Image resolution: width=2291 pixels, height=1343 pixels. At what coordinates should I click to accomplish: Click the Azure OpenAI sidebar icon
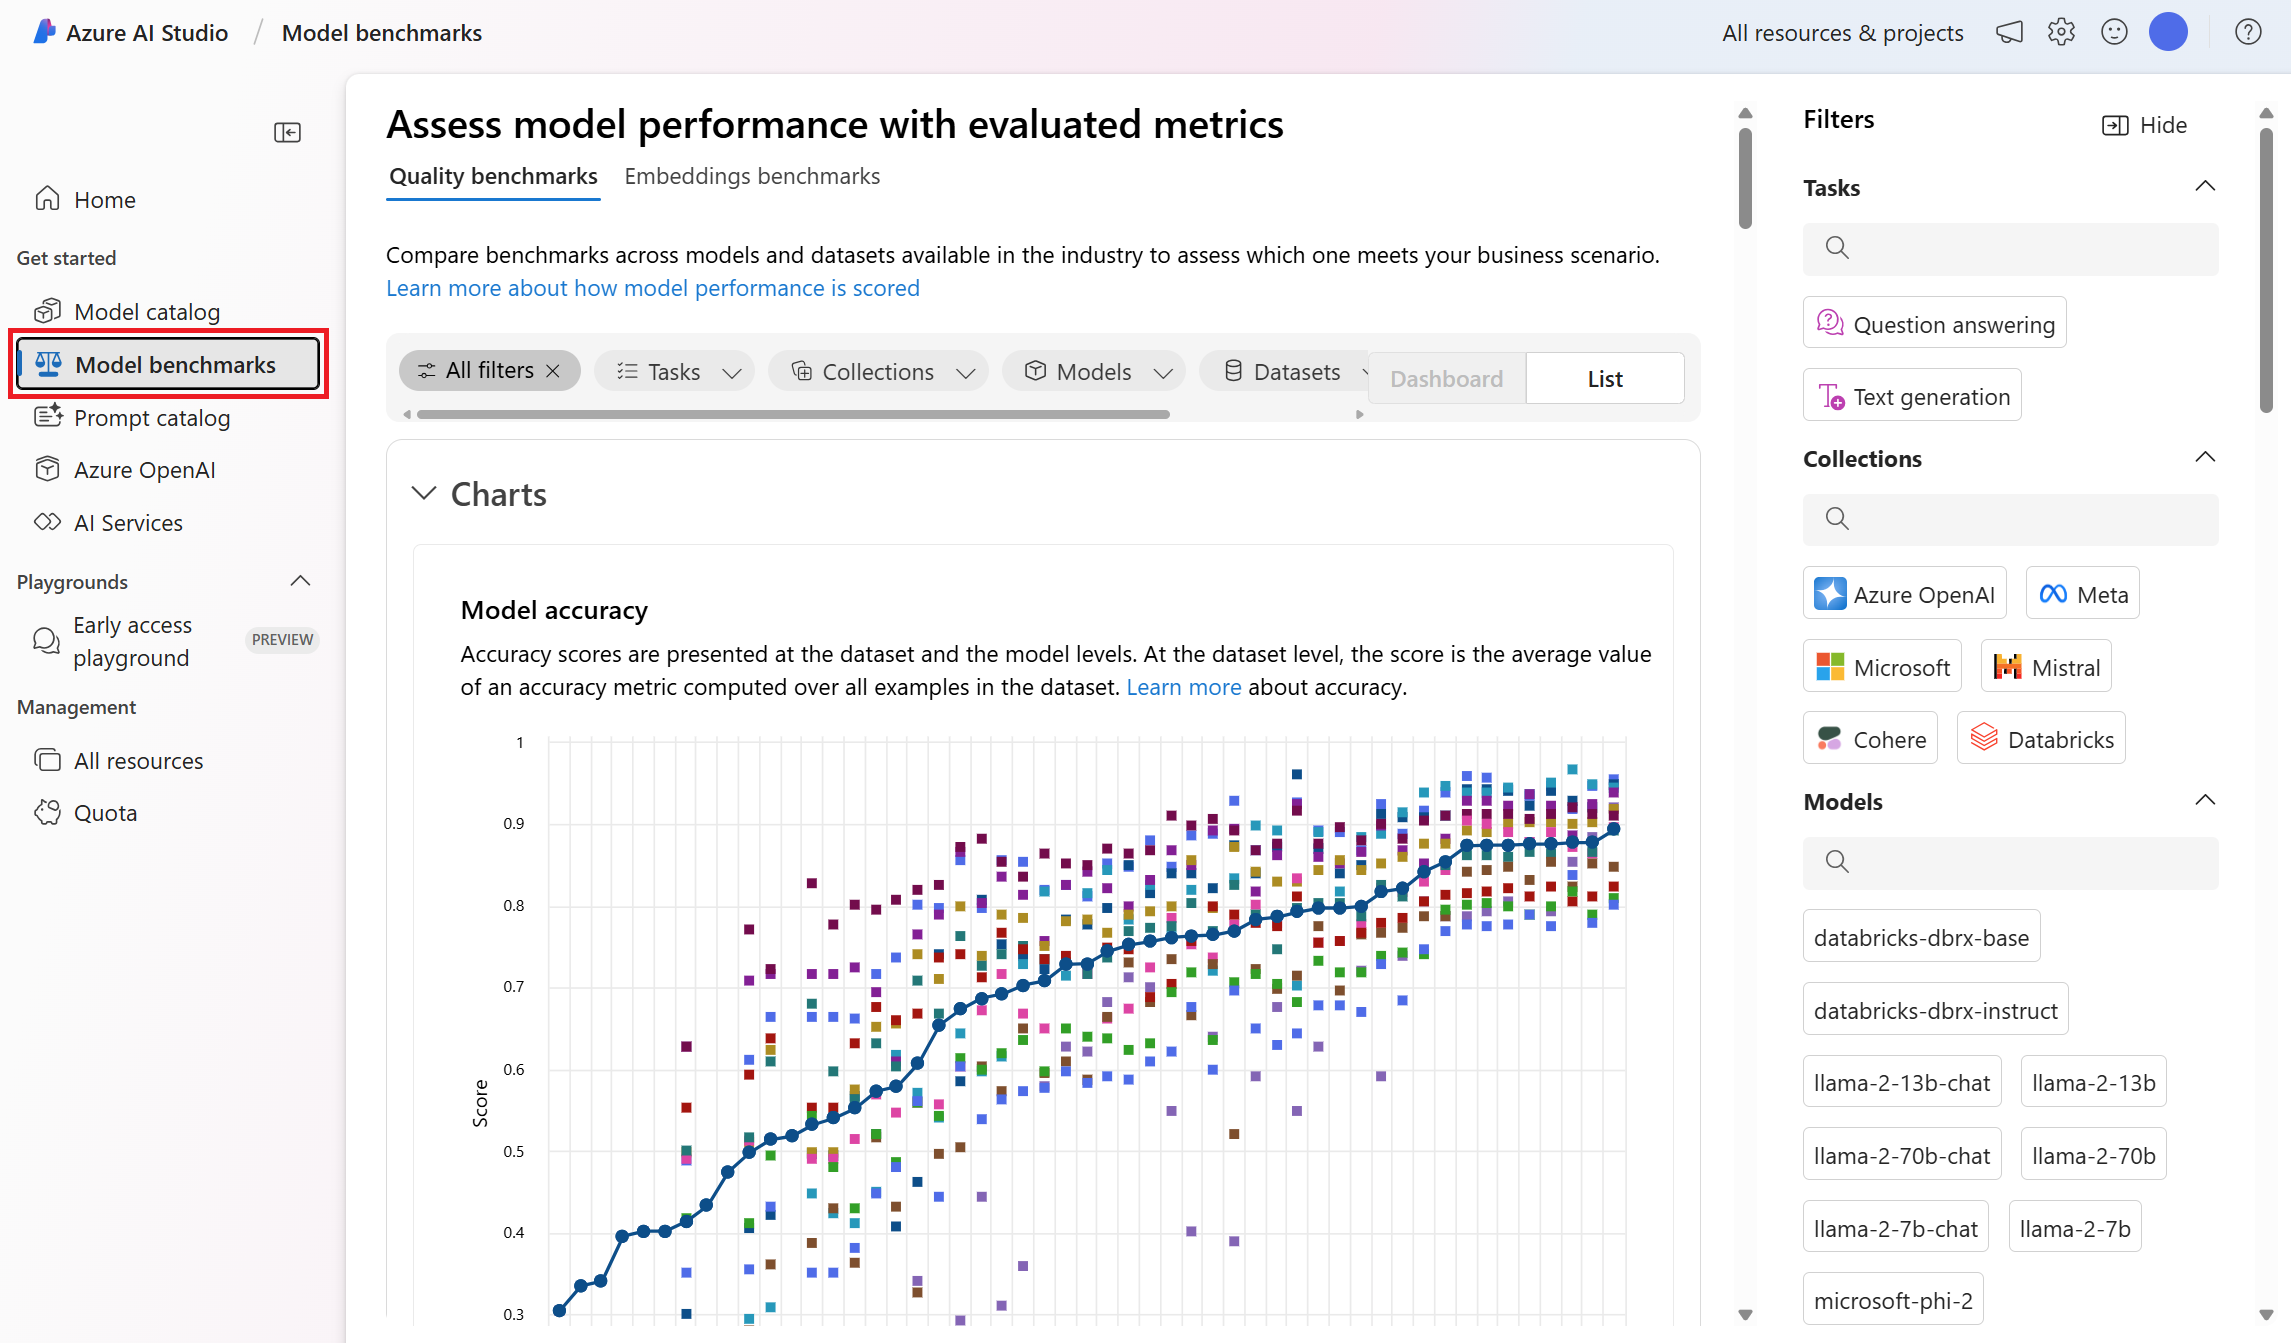tap(48, 468)
